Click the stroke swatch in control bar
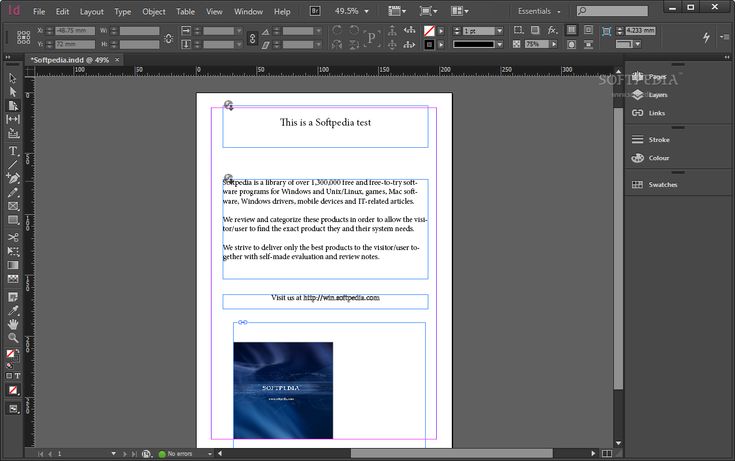This screenshot has height=461, width=735. pyautogui.click(x=429, y=45)
